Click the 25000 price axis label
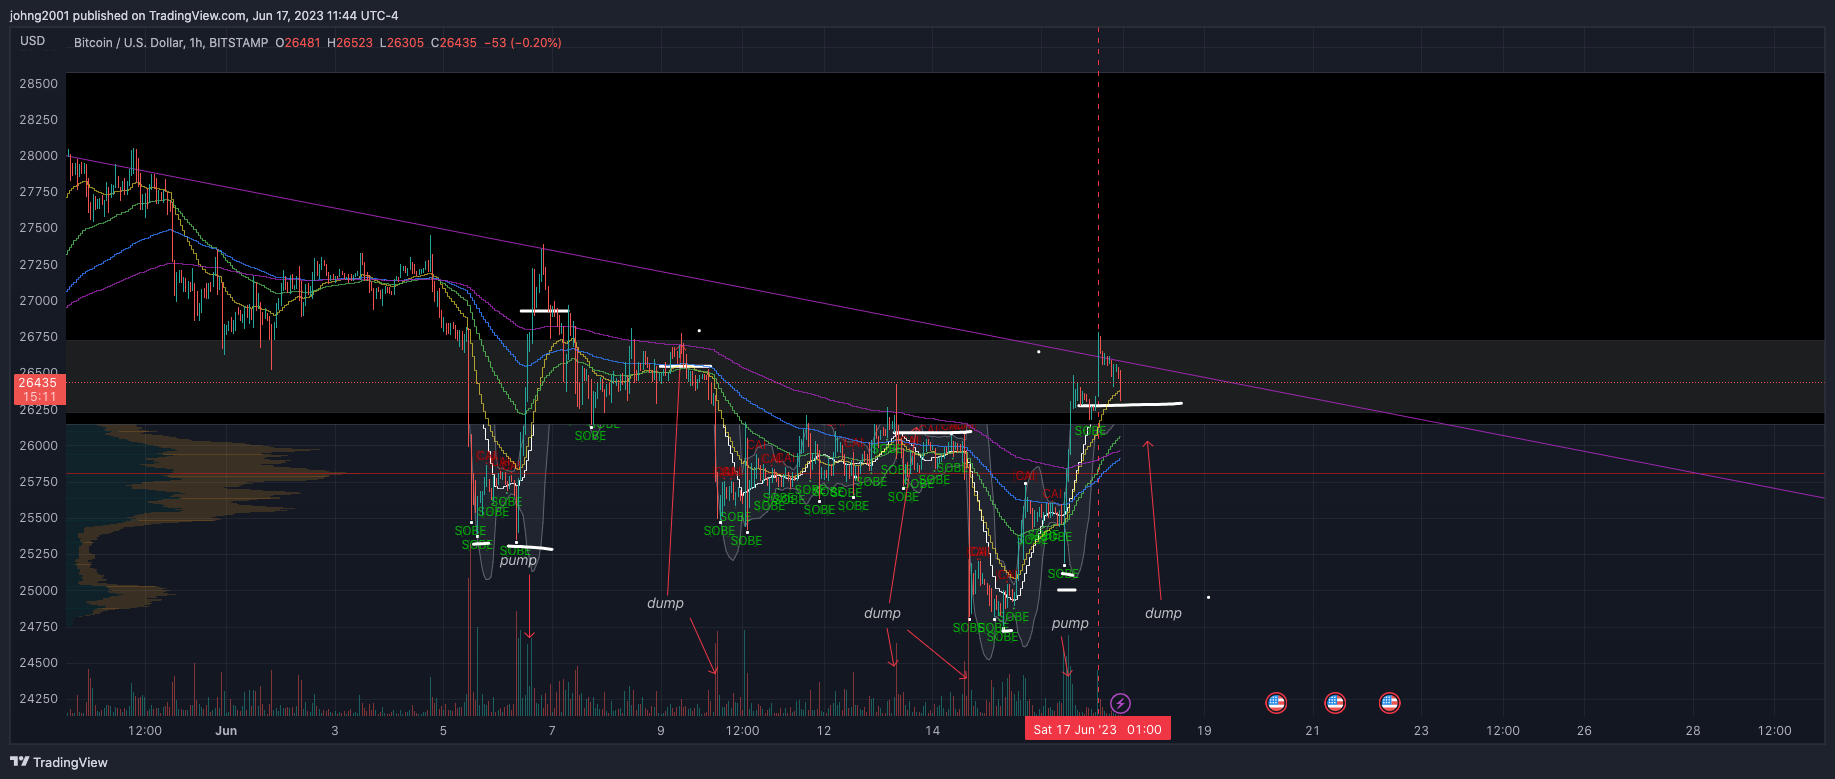The height and width of the screenshot is (779, 1835). click(x=39, y=591)
